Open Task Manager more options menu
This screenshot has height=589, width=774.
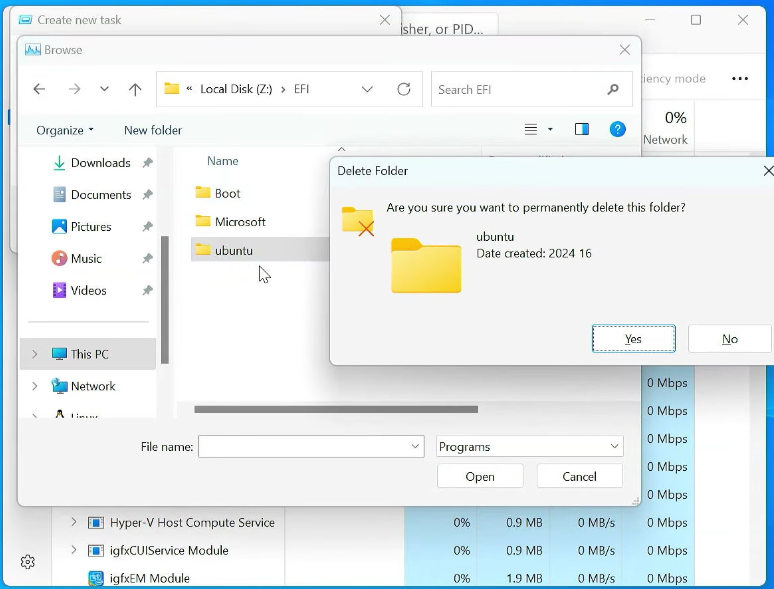click(x=740, y=79)
